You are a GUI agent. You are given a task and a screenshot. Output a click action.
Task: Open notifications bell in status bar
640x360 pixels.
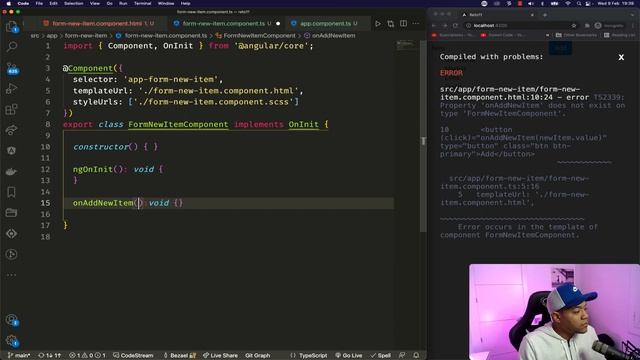pos(416,356)
